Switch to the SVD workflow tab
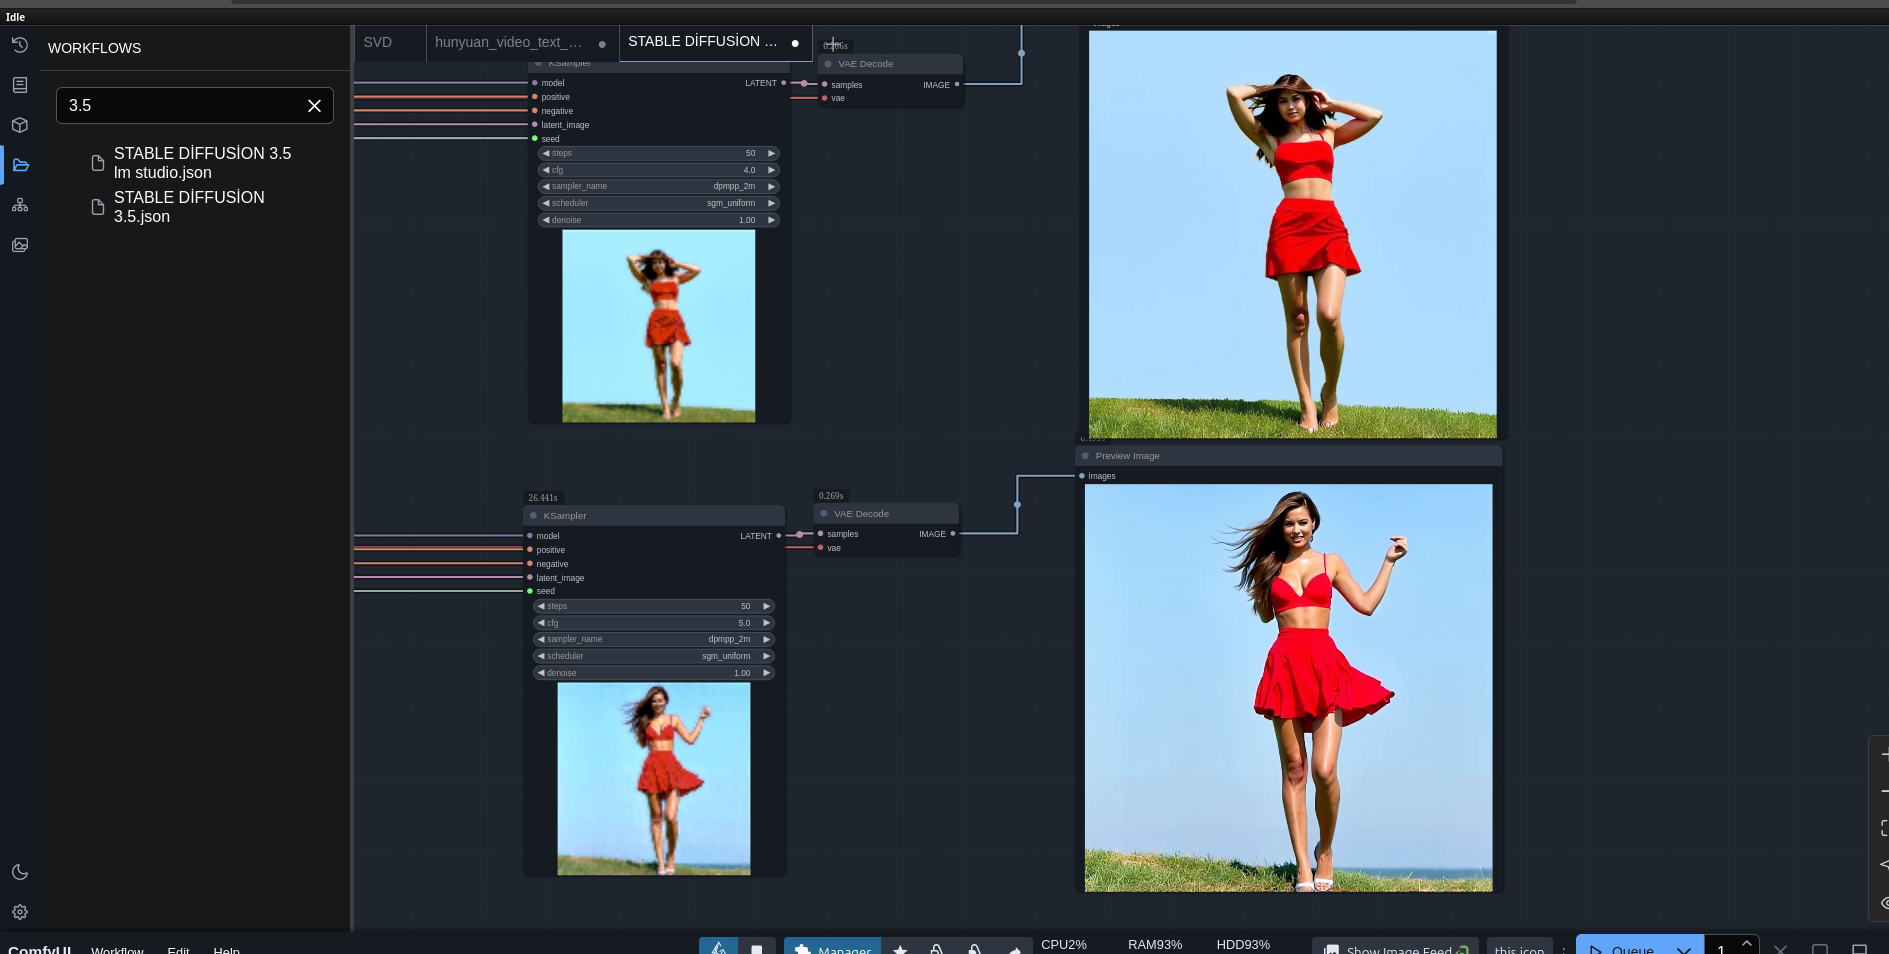The width and height of the screenshot is (1889, 954). (378, 42)
